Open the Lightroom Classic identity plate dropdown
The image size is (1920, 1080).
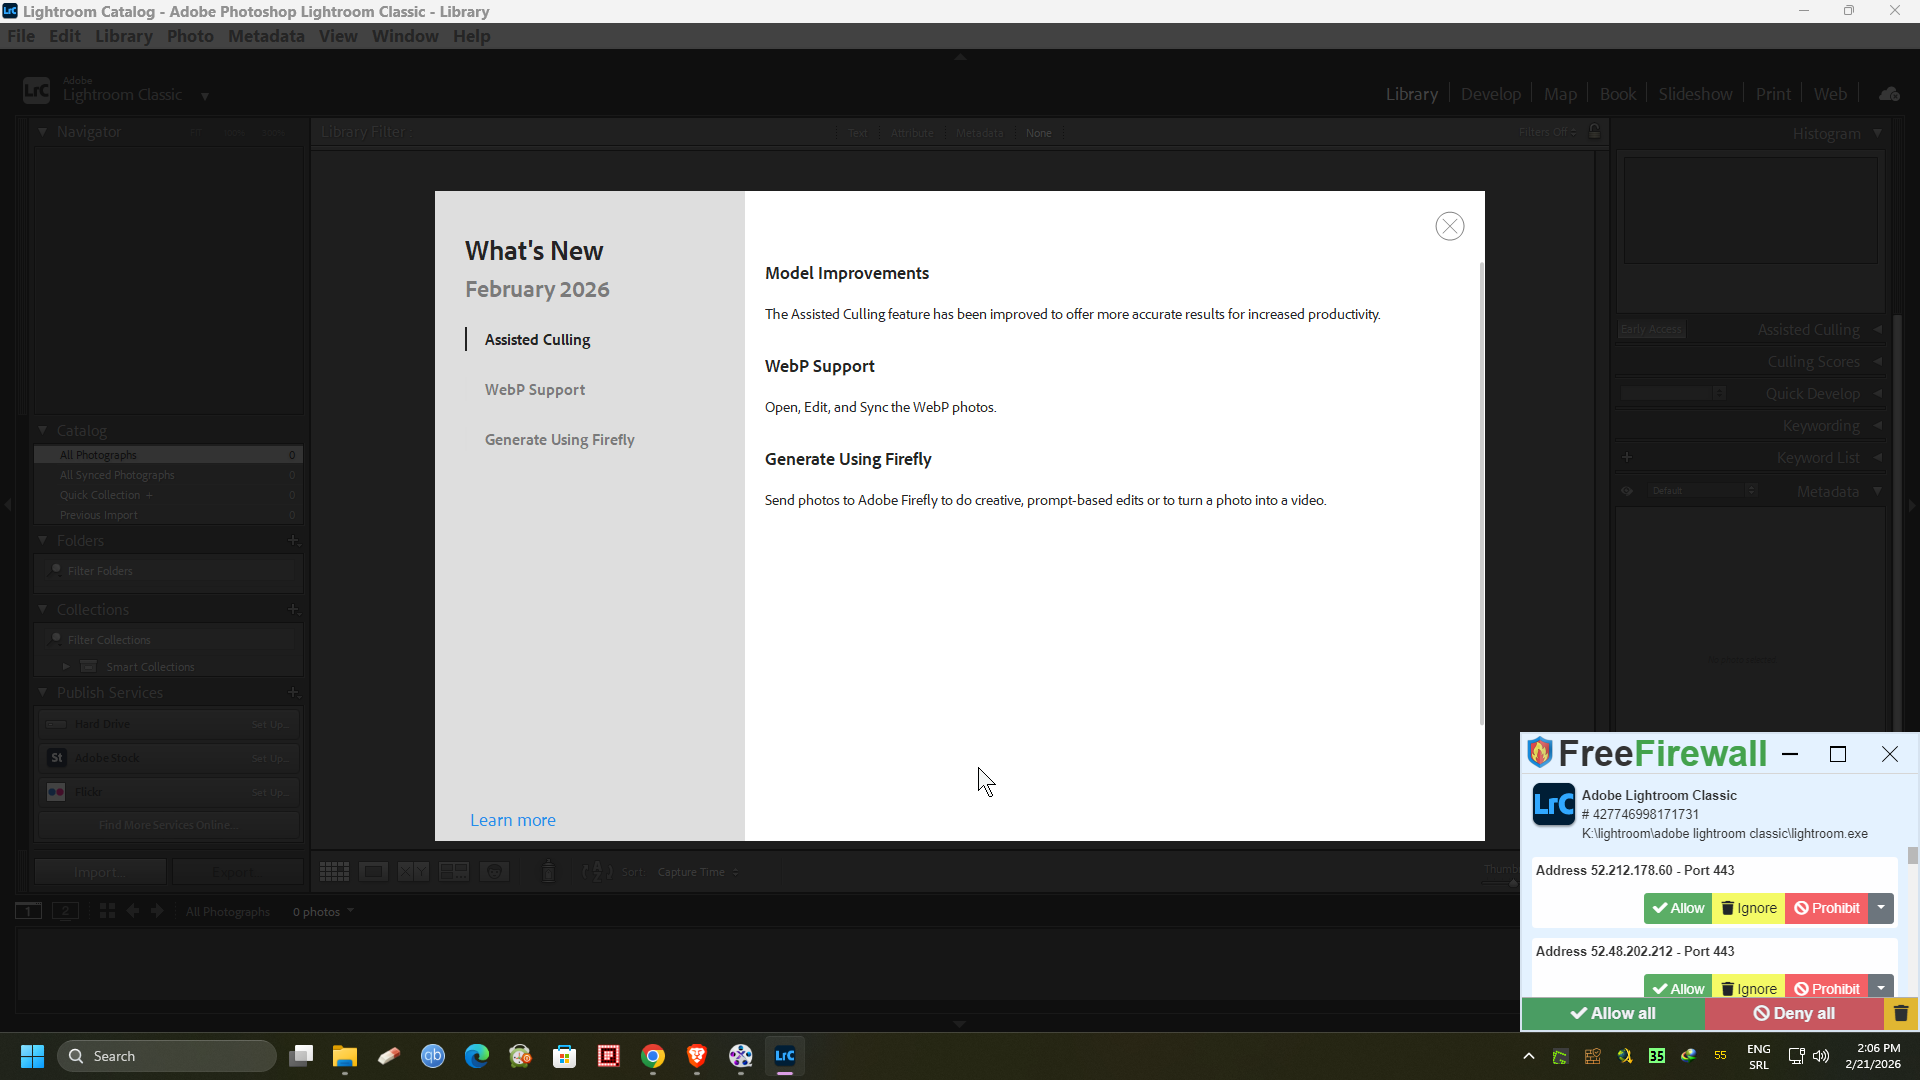click(x=204, y=96)
